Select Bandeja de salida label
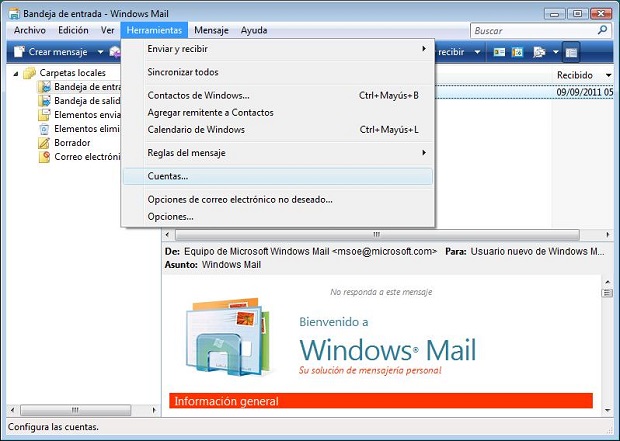 coord(87,101)
